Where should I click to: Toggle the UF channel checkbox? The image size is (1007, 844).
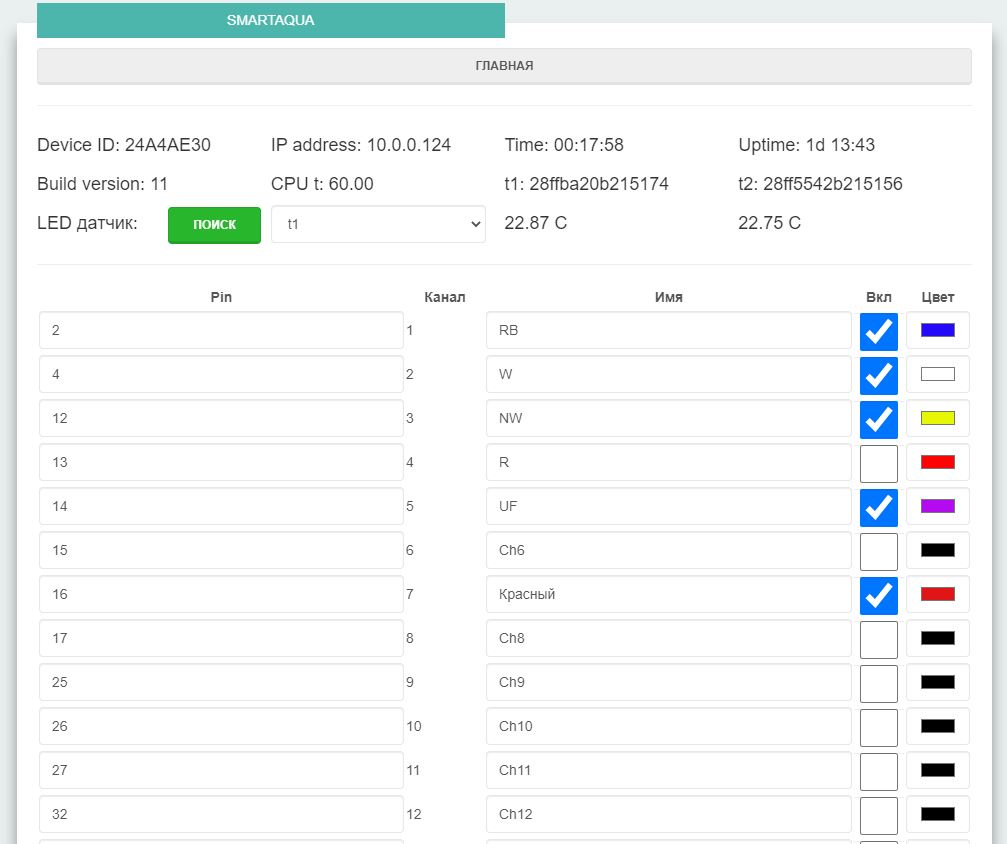(878, 507)
